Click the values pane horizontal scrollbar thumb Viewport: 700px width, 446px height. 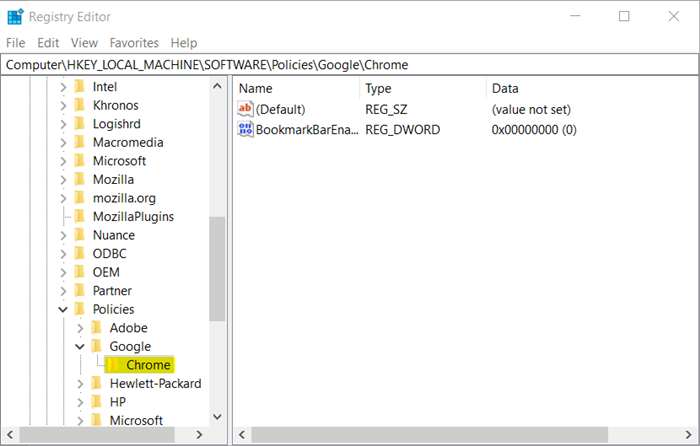pos(429,435)
